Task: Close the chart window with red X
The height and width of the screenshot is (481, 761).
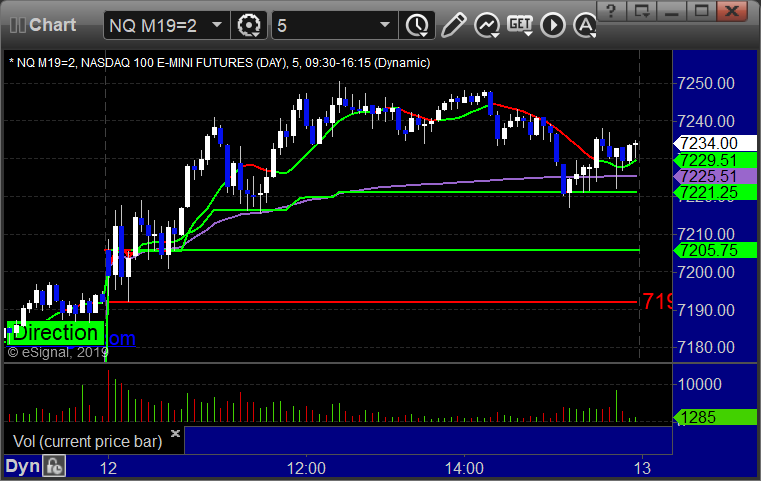Action: tap(732, 11)
